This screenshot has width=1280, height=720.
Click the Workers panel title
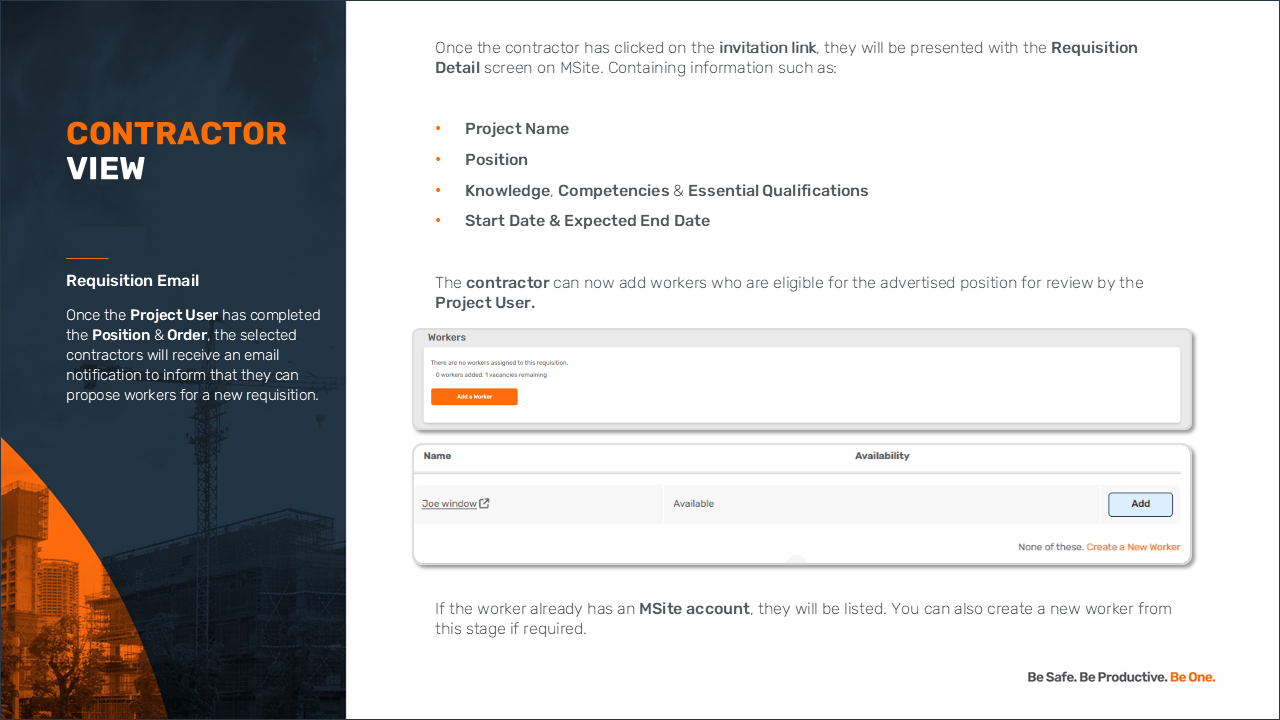pos(447,338)
